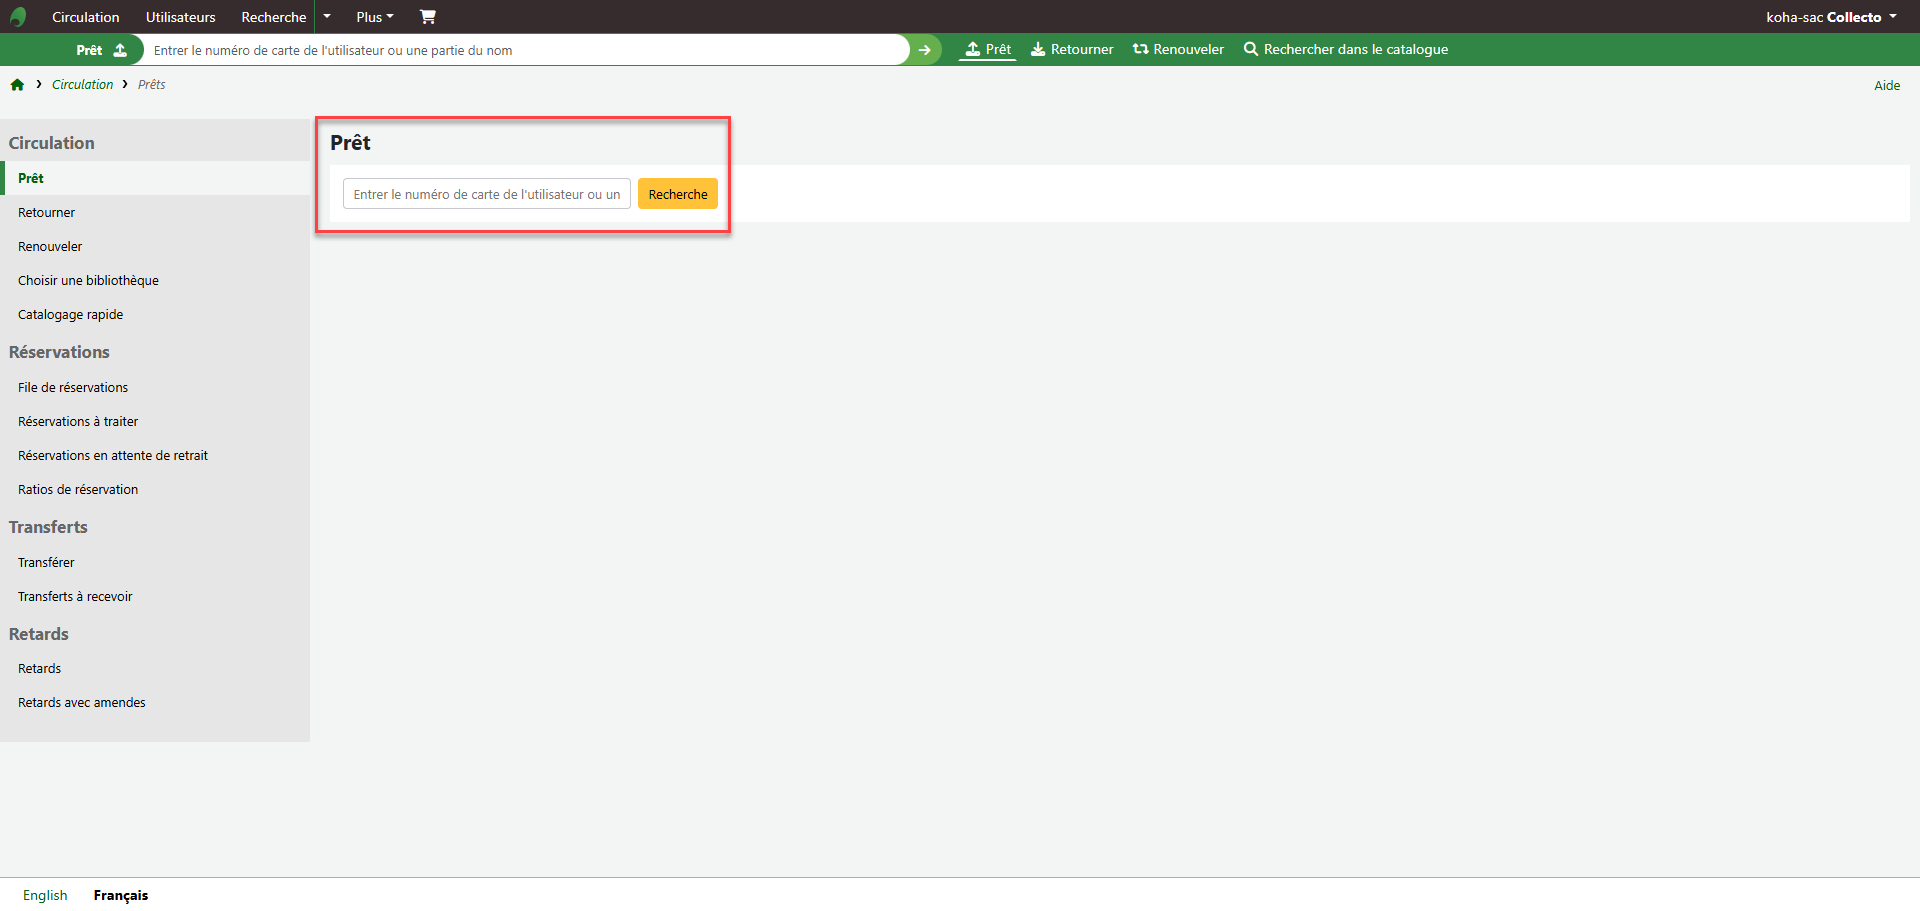Expand the koha-sac Collecto user menu
Image resolution: width=1920 pixels, height=911 pixels.
(x=1831, y=17)
